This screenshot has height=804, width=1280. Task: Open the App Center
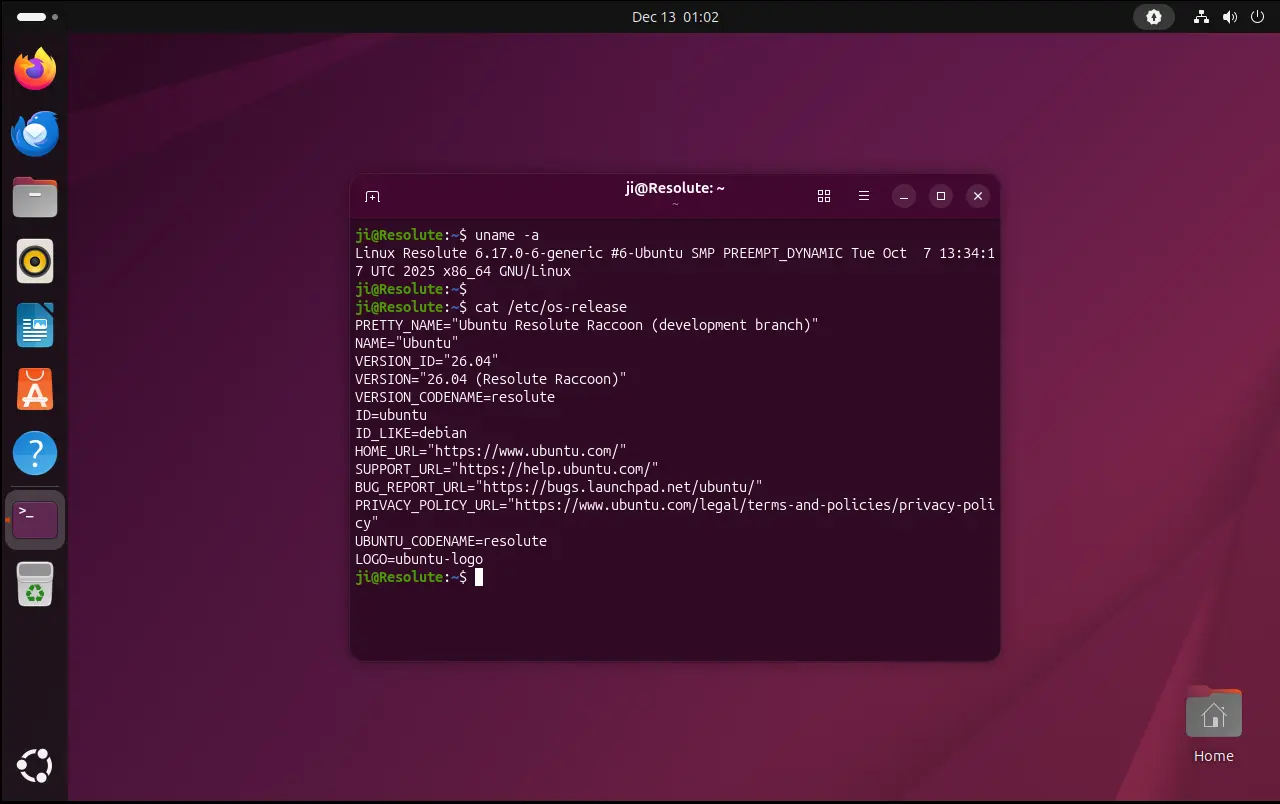click(x=35, y=390)
